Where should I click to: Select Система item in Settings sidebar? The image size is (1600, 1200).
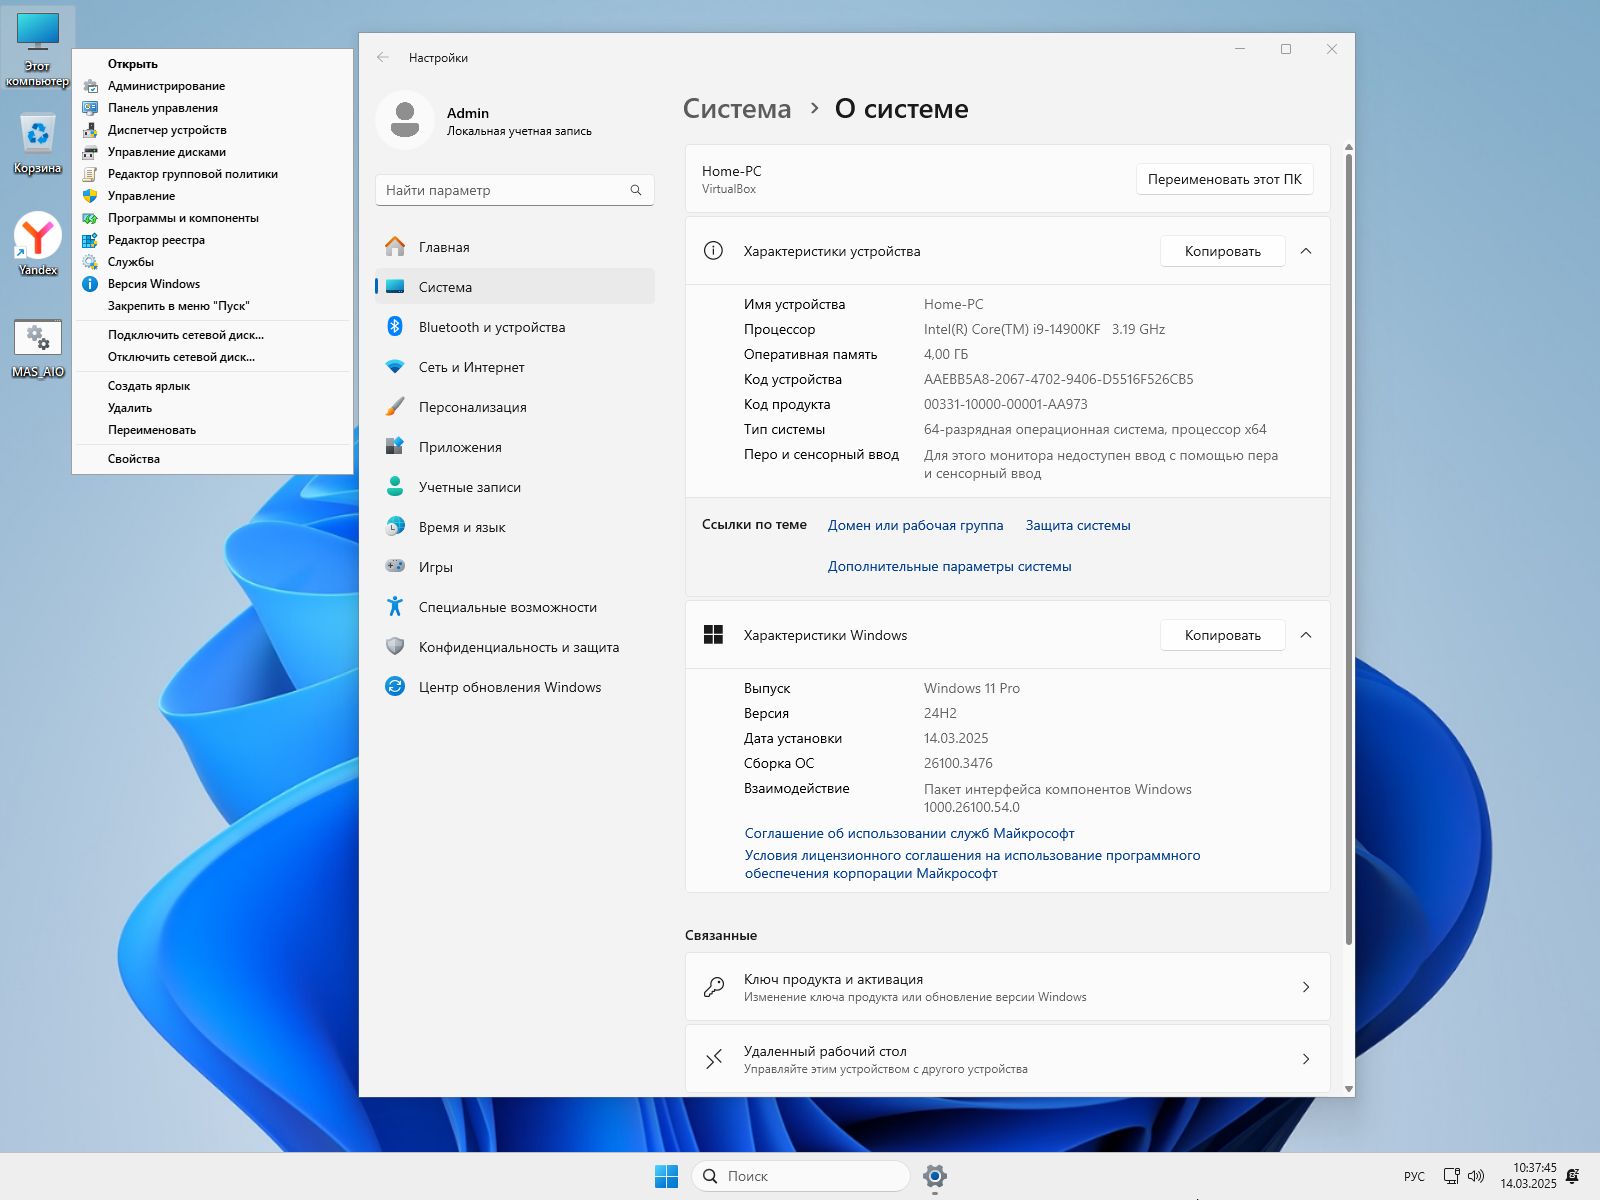coord(514,287)
